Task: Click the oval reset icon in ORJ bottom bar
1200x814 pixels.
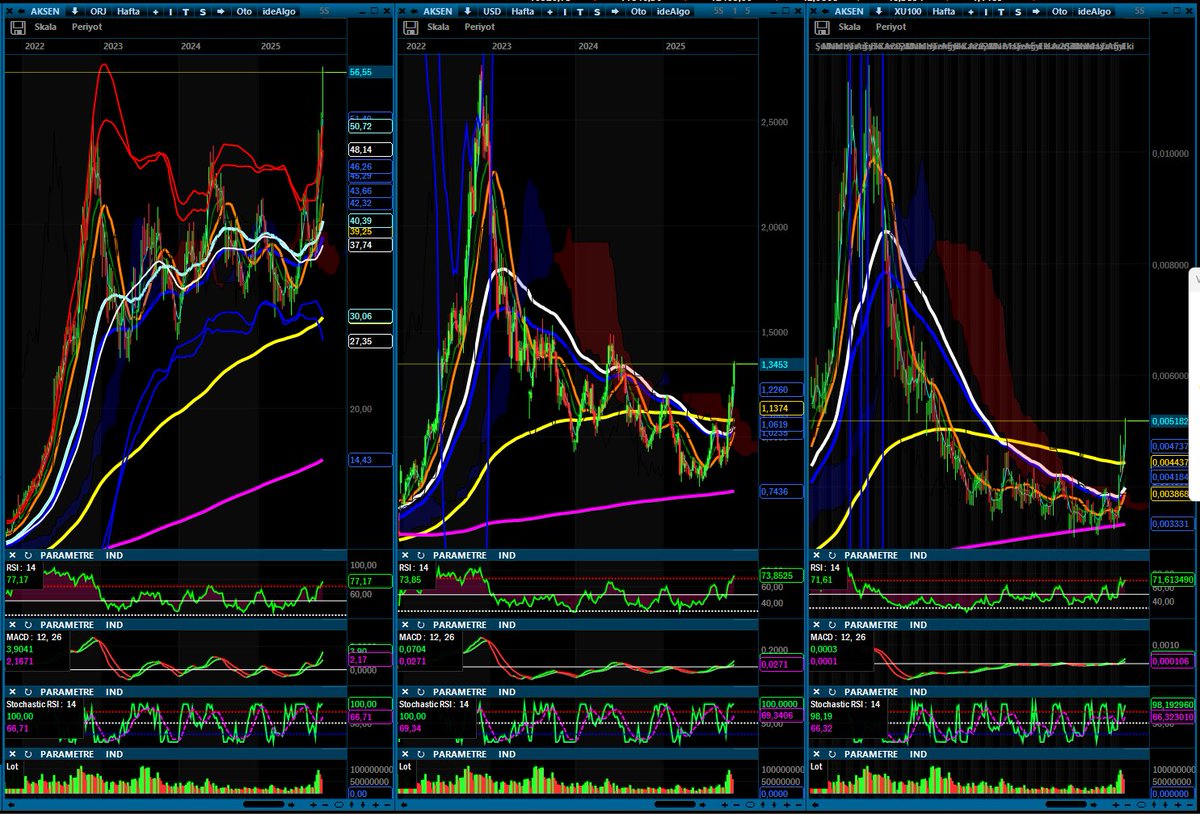Action: pyautogui.click(x=339, y=804)
